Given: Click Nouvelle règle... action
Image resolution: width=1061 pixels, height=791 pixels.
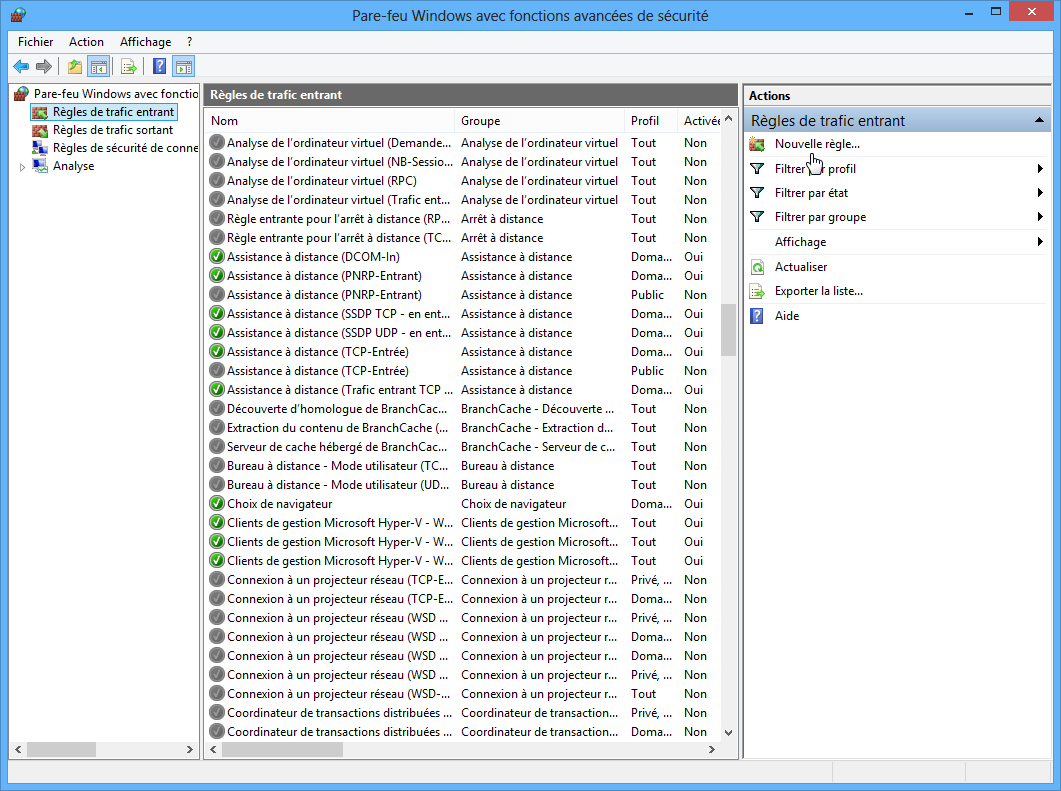Looking at the screenshot, I should [x=817, y=144].
